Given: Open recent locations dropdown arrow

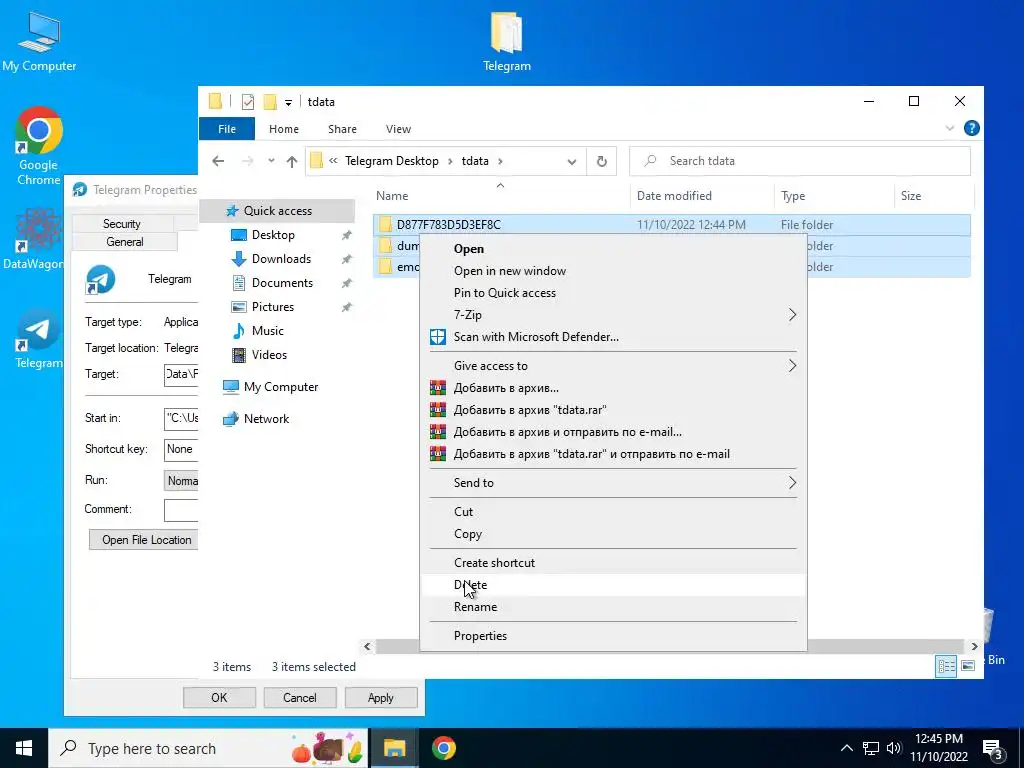Looking at the screenshot, I should [x=271, y=161].
